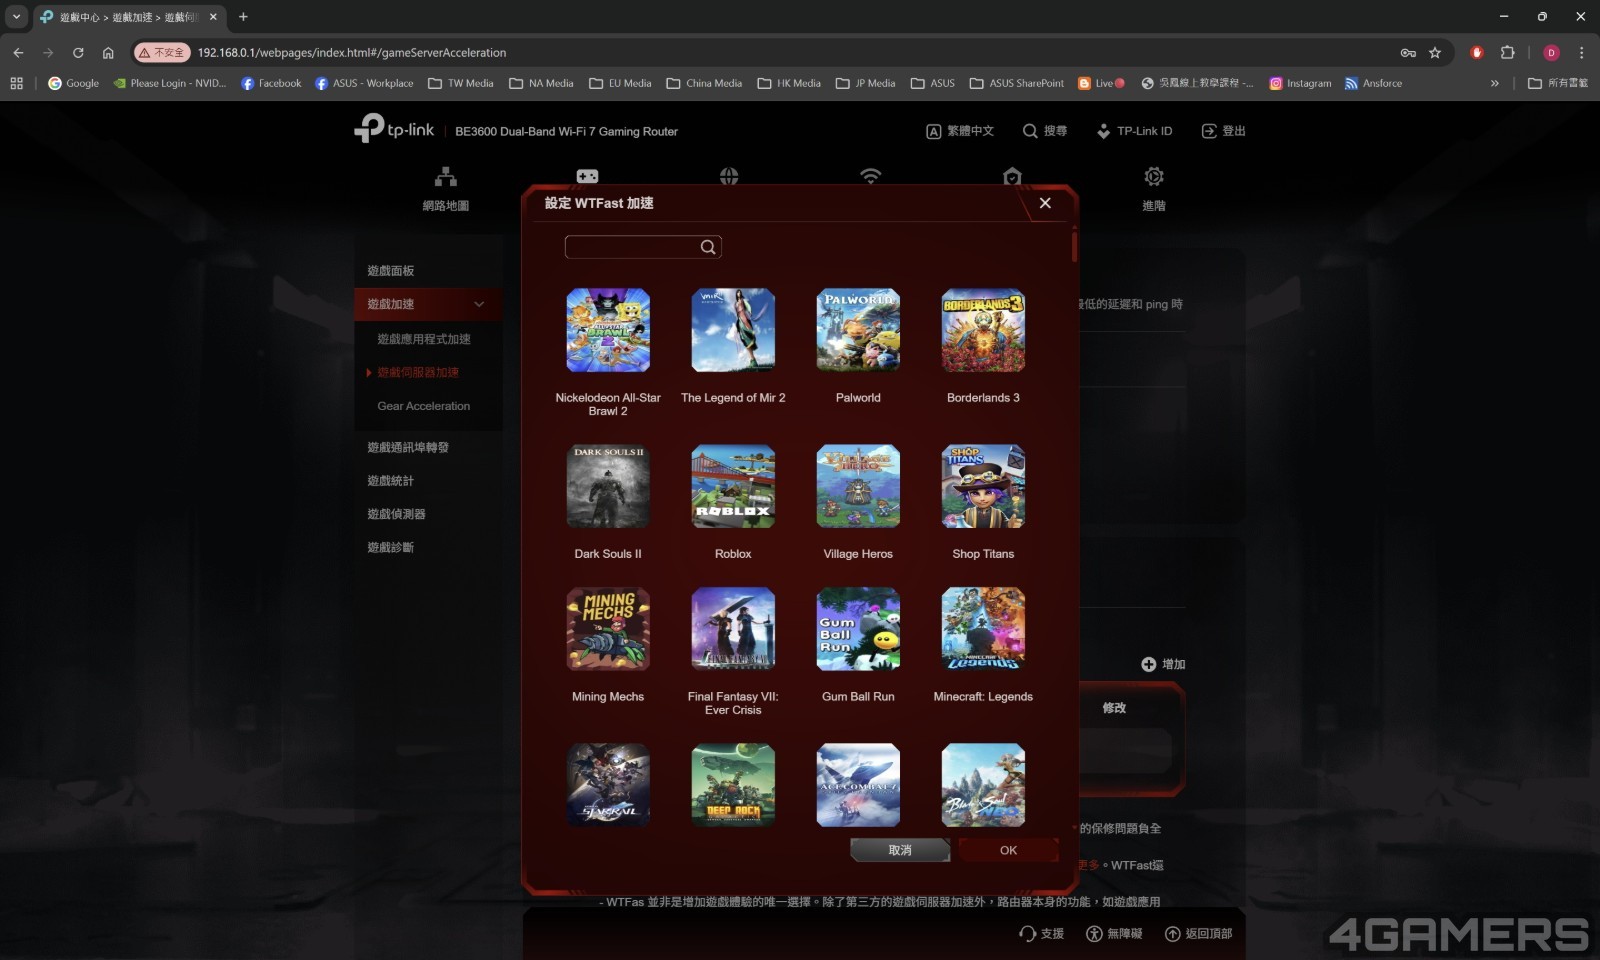Click the game controller tab icon

point(588,176)
